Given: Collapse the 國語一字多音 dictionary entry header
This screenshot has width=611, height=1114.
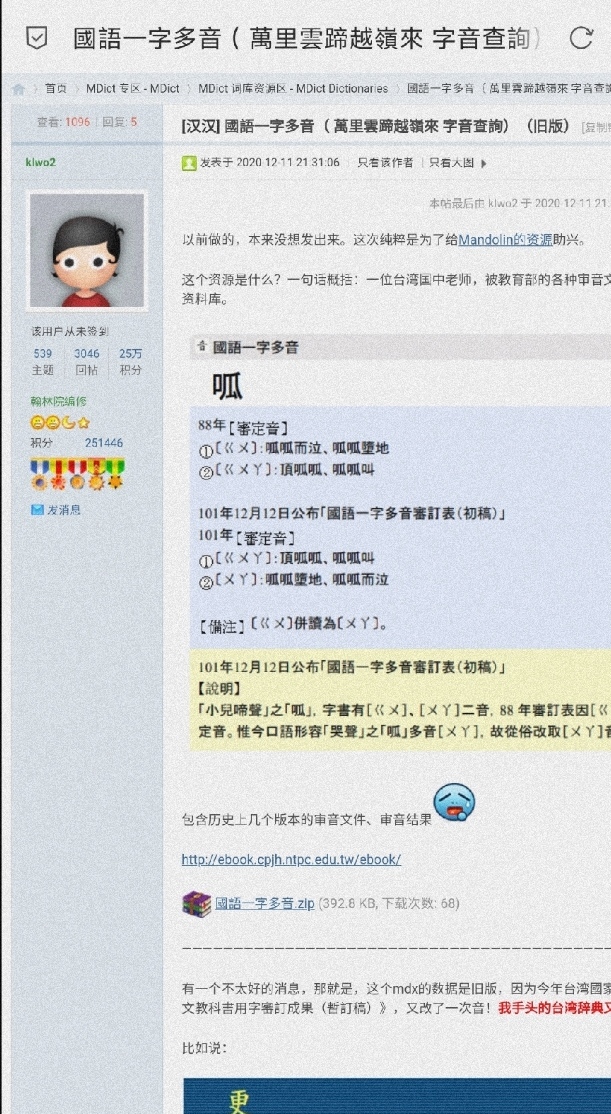Looking at the screenshot, I should pyautogui.click(x=202, y=347).
